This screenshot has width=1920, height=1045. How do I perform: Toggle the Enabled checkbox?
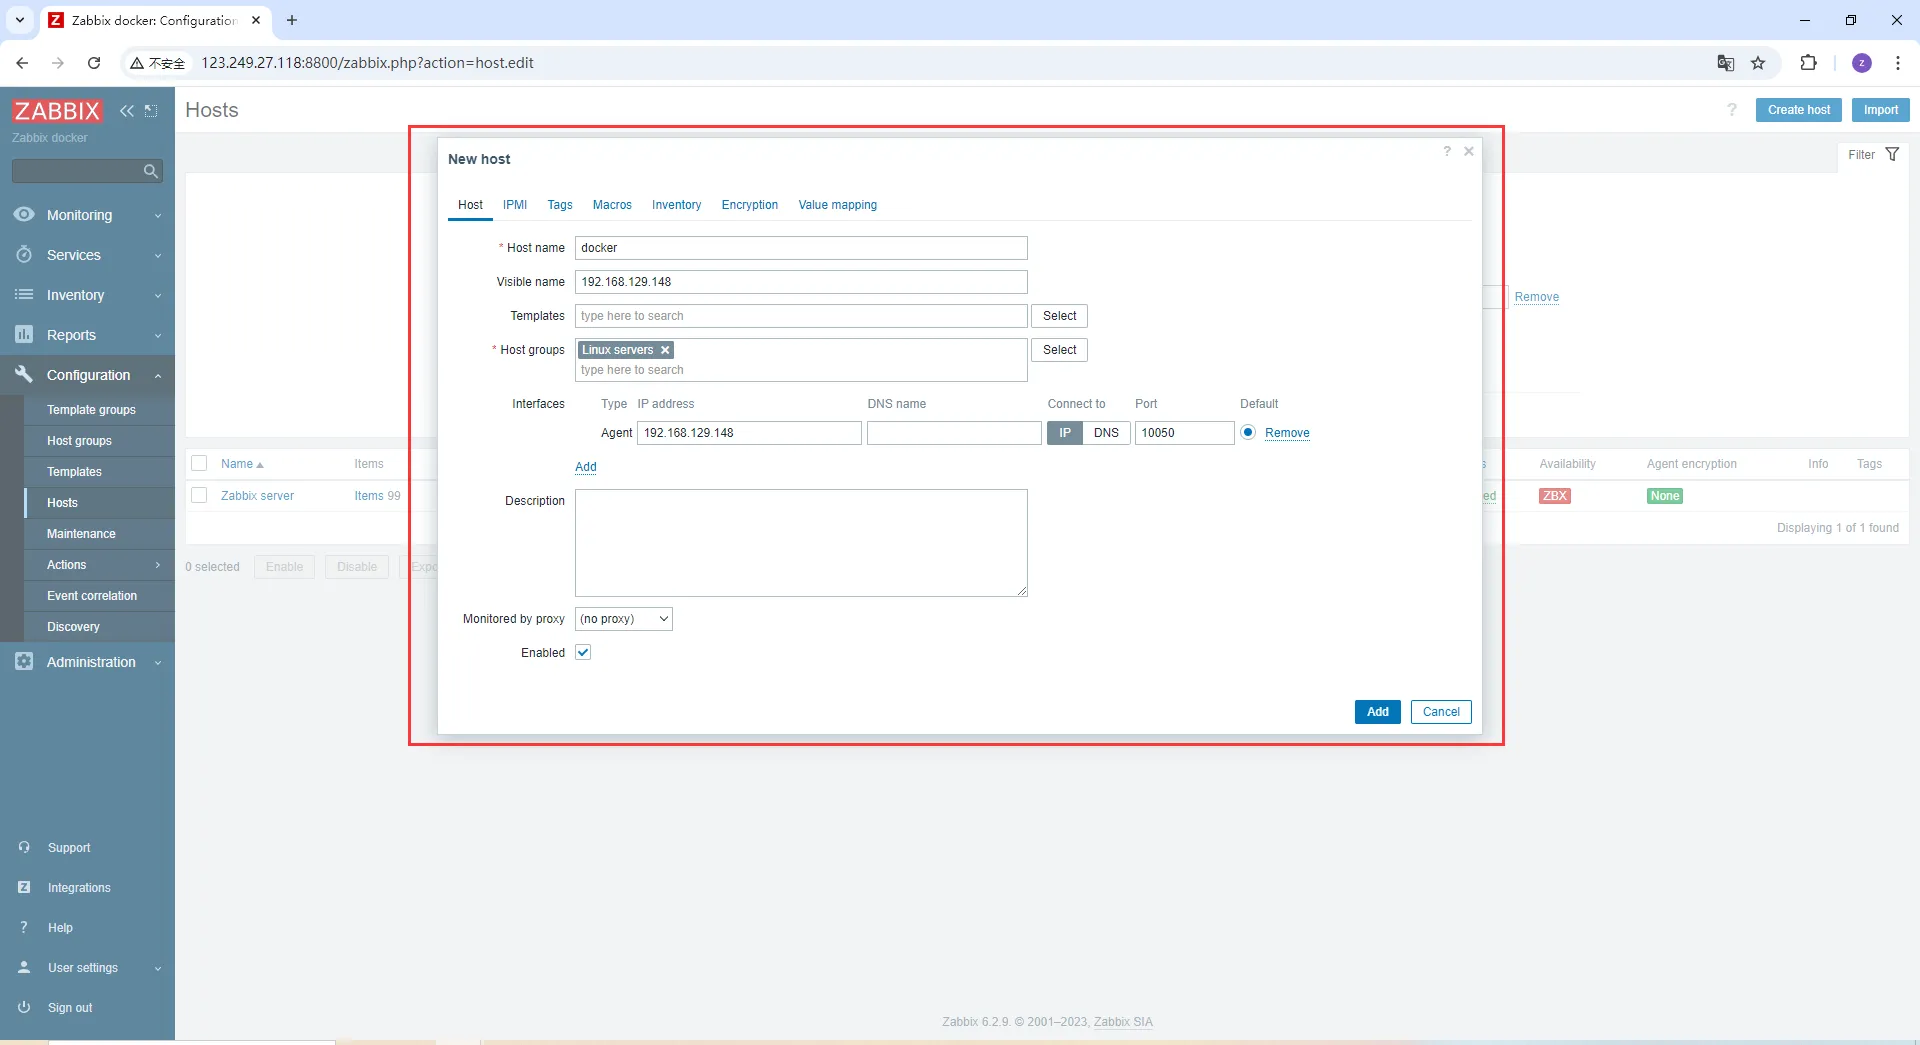(583, 653)
